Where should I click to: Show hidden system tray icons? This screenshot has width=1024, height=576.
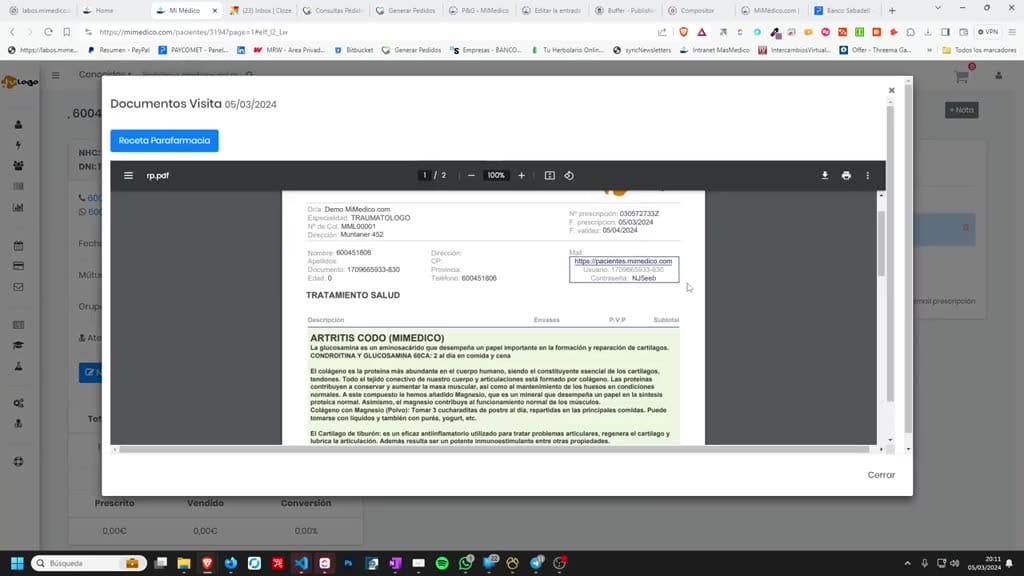907,563
